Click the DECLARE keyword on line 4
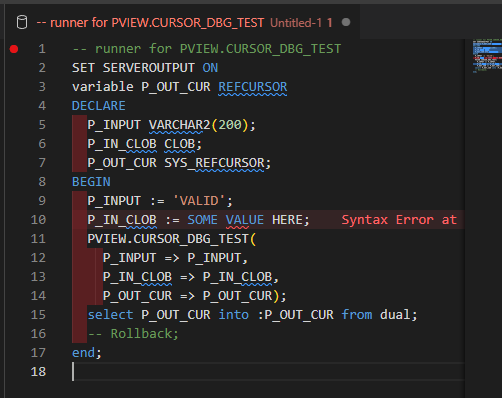 (x=99, y=106)
